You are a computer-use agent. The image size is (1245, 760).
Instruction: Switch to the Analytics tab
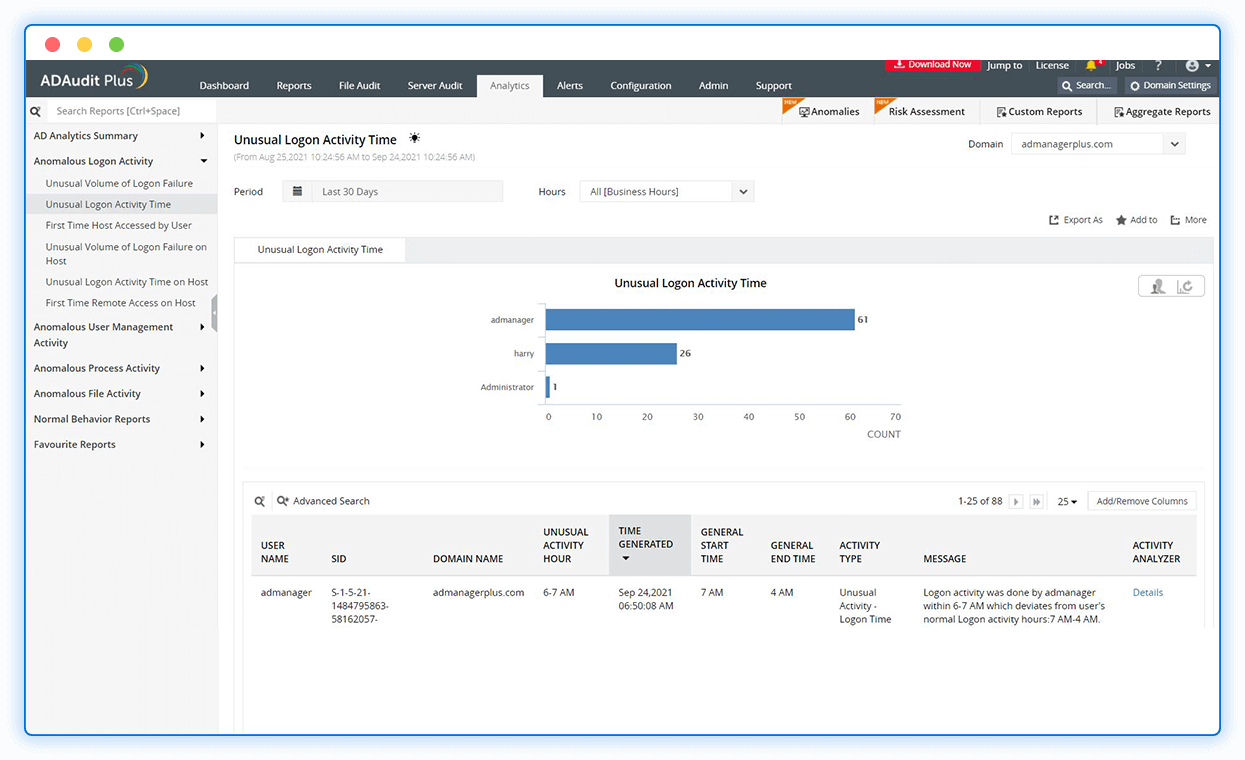[x=509, y=85]
